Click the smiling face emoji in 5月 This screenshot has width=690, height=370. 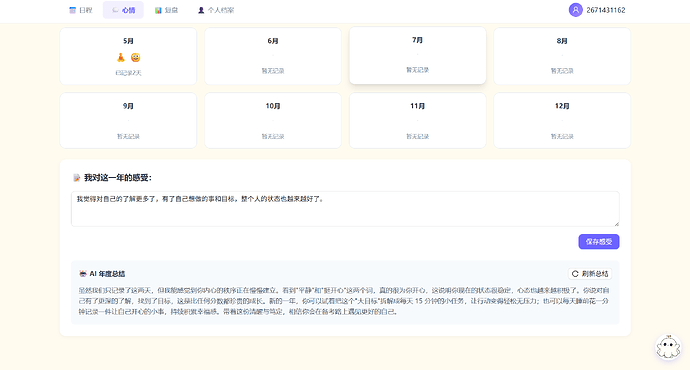pyautogui.click(x=136, y=57)
